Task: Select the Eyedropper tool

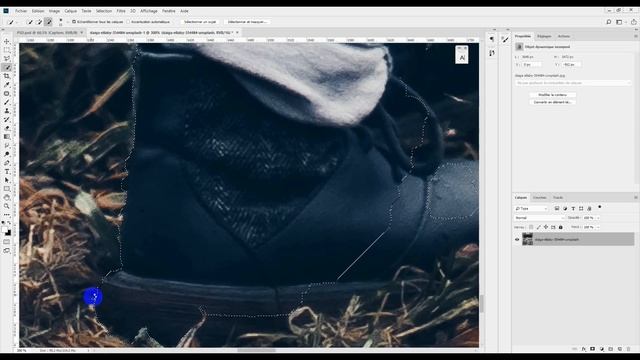Action: (7, 85)
